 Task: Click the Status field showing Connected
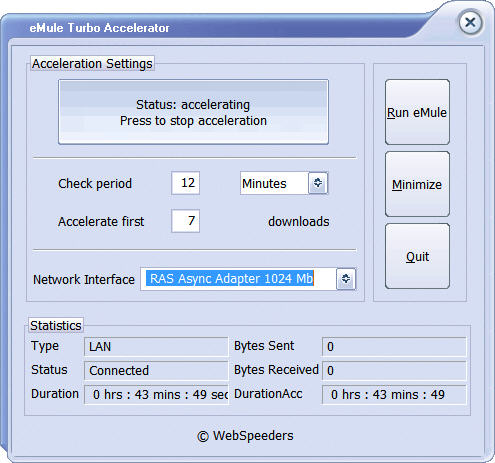coord(156,371)
